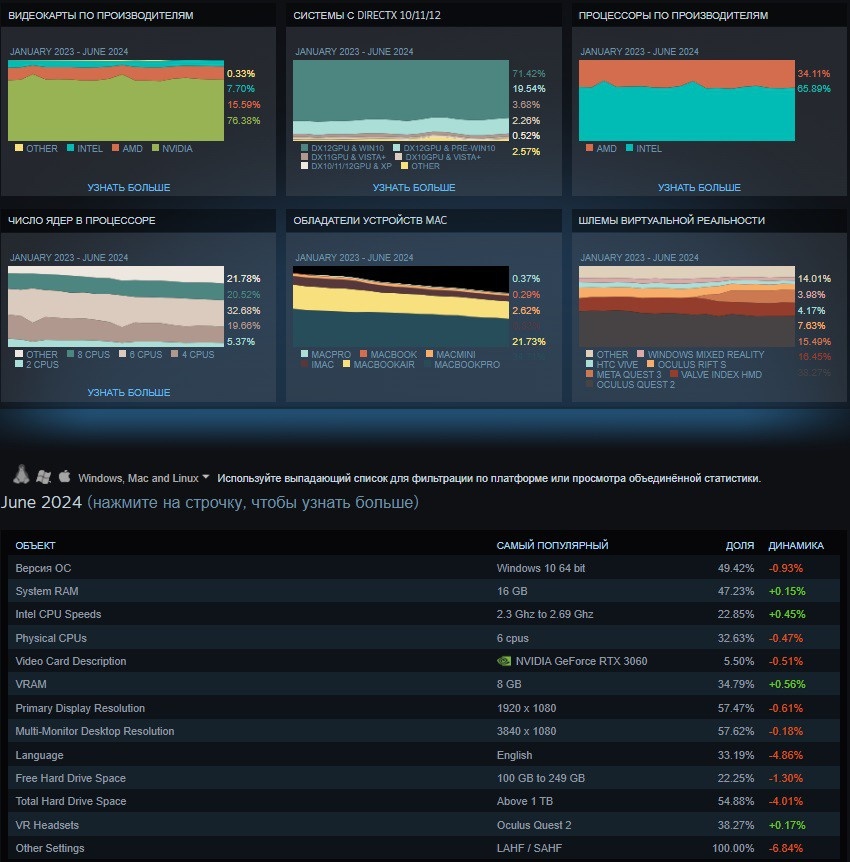Viewport: 850px width, 862px height.
Task: Expand the Total Hard Drive Space row
Action: 424,801
